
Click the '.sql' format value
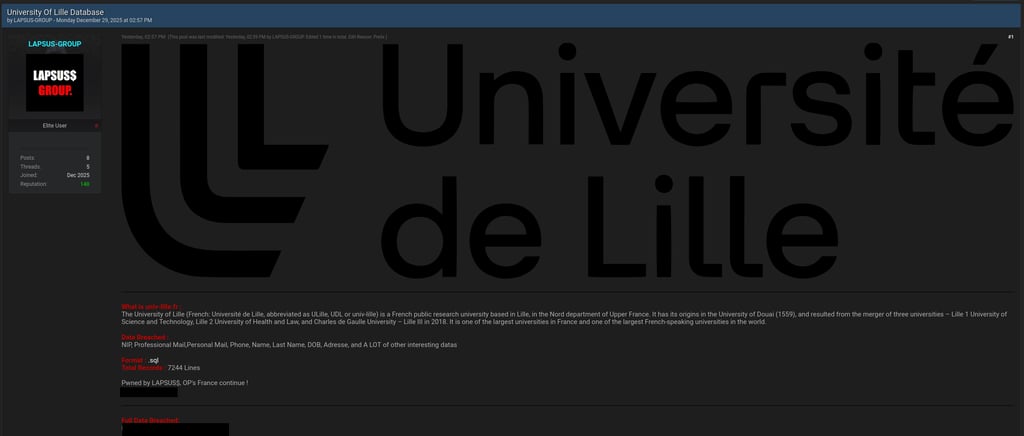tap(153, 360)
